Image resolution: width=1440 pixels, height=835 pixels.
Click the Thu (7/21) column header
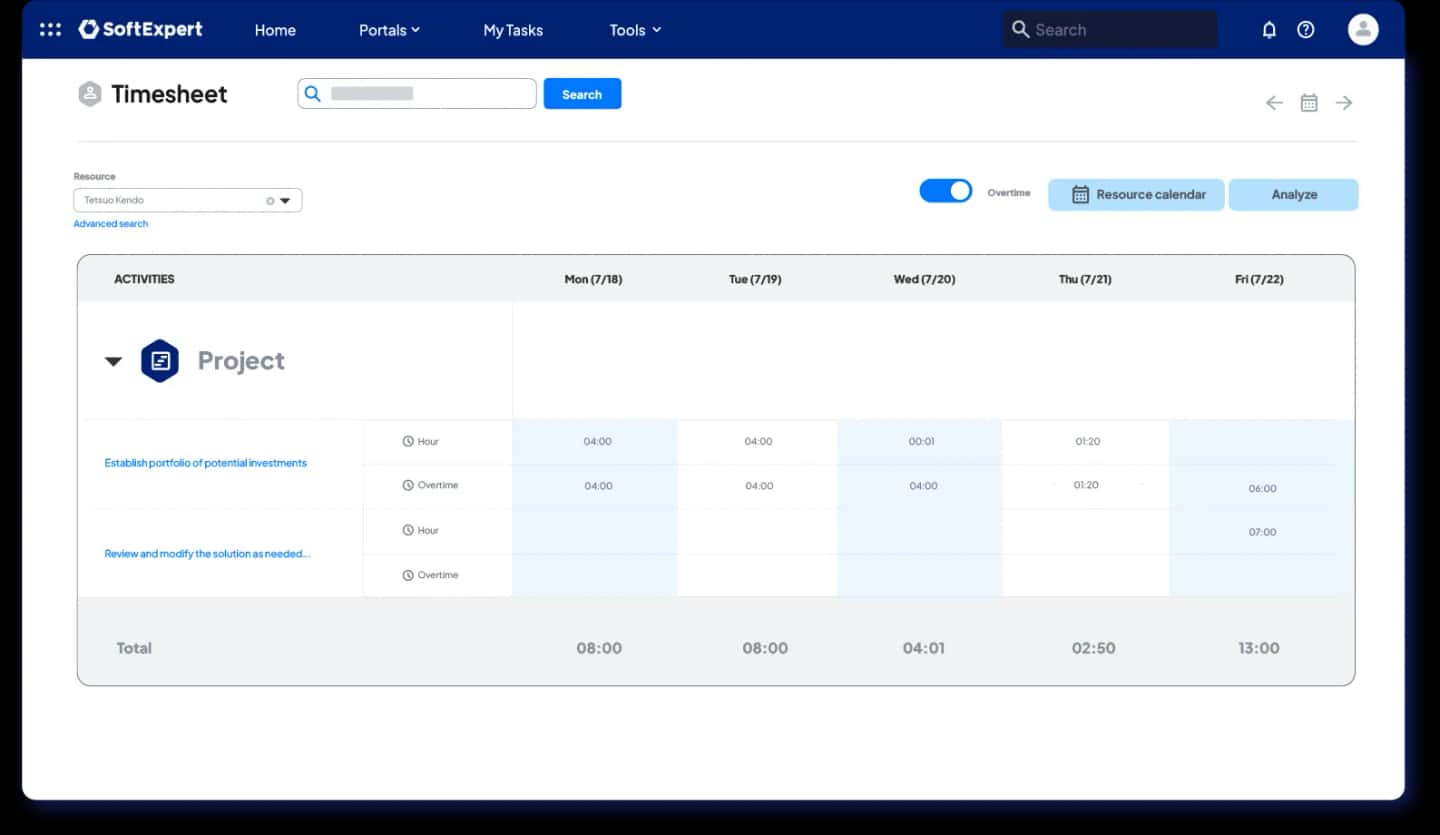(x=1087, y=279)
